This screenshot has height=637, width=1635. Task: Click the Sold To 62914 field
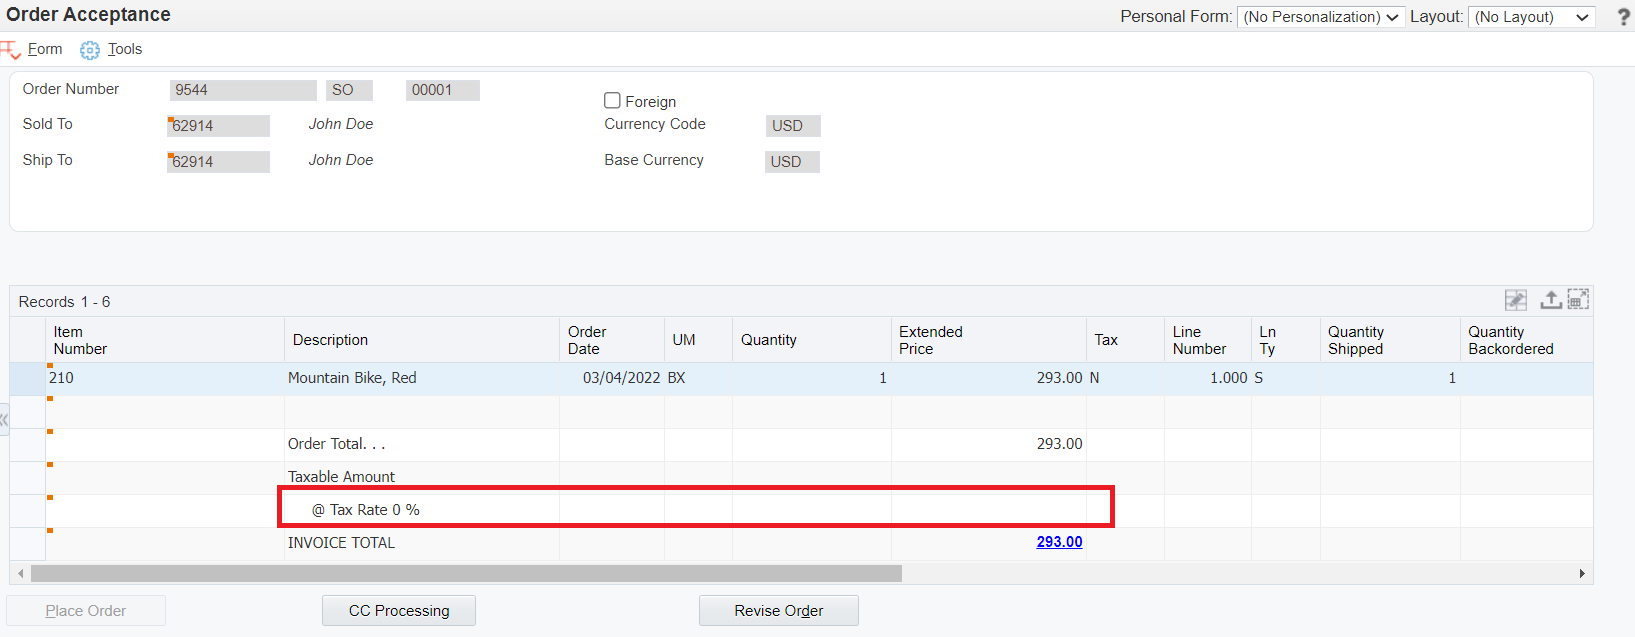[218, 126]
